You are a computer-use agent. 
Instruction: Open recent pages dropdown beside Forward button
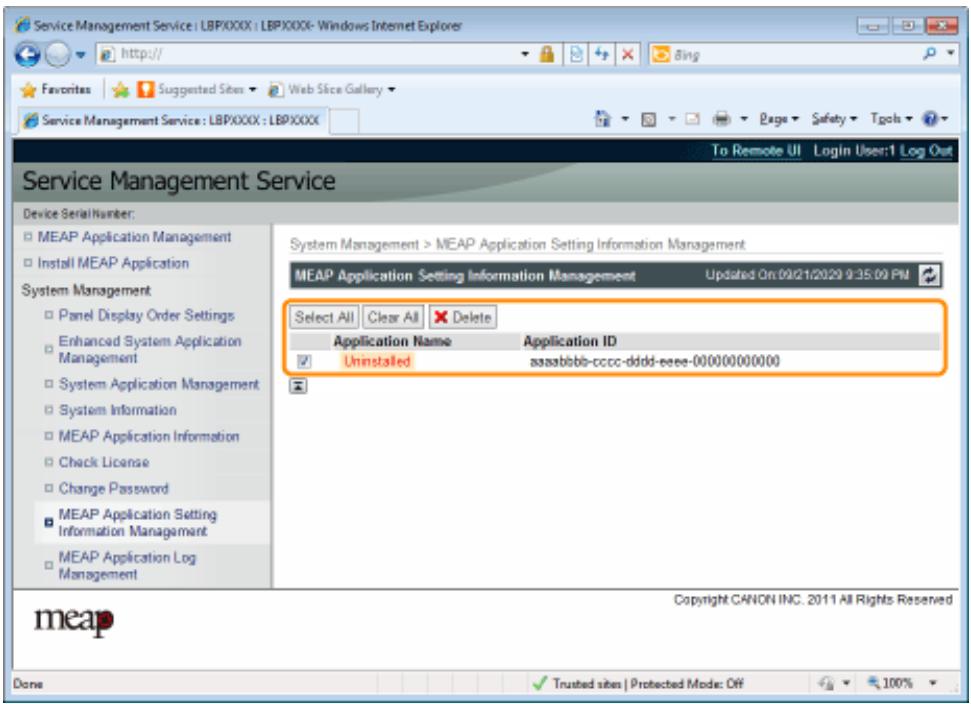click(x=81, y=54)
